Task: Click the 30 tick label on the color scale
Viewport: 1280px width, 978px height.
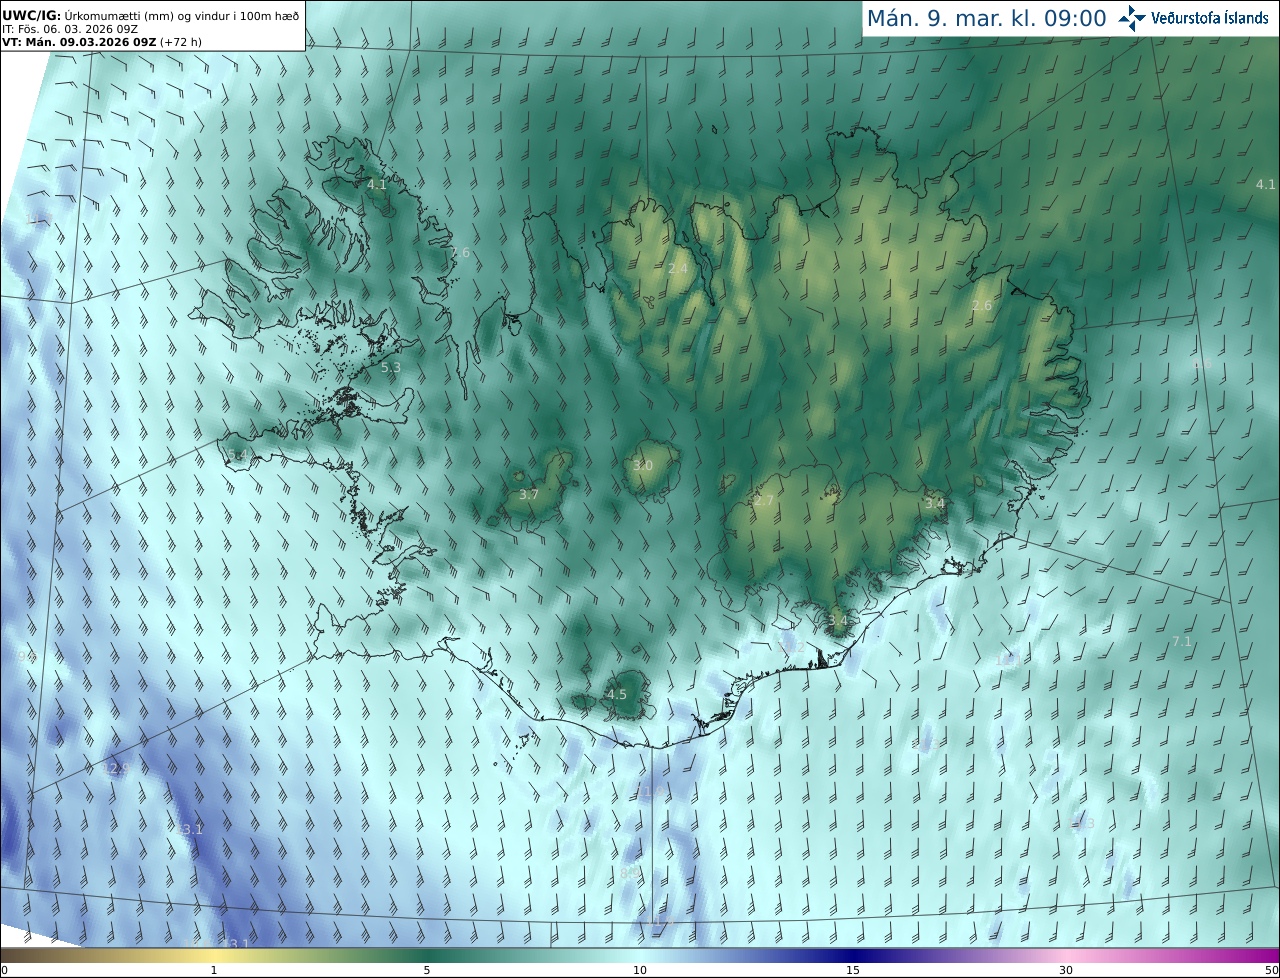Action: click(x=1066, y=970)
